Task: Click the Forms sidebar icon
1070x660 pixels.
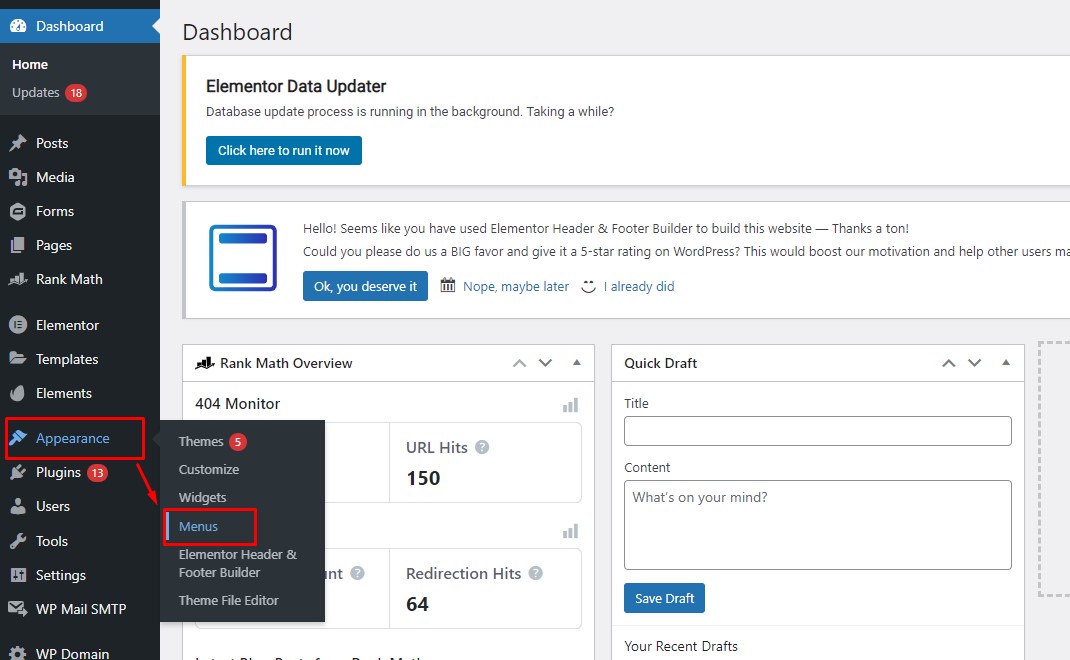Action: coord(18,212)
